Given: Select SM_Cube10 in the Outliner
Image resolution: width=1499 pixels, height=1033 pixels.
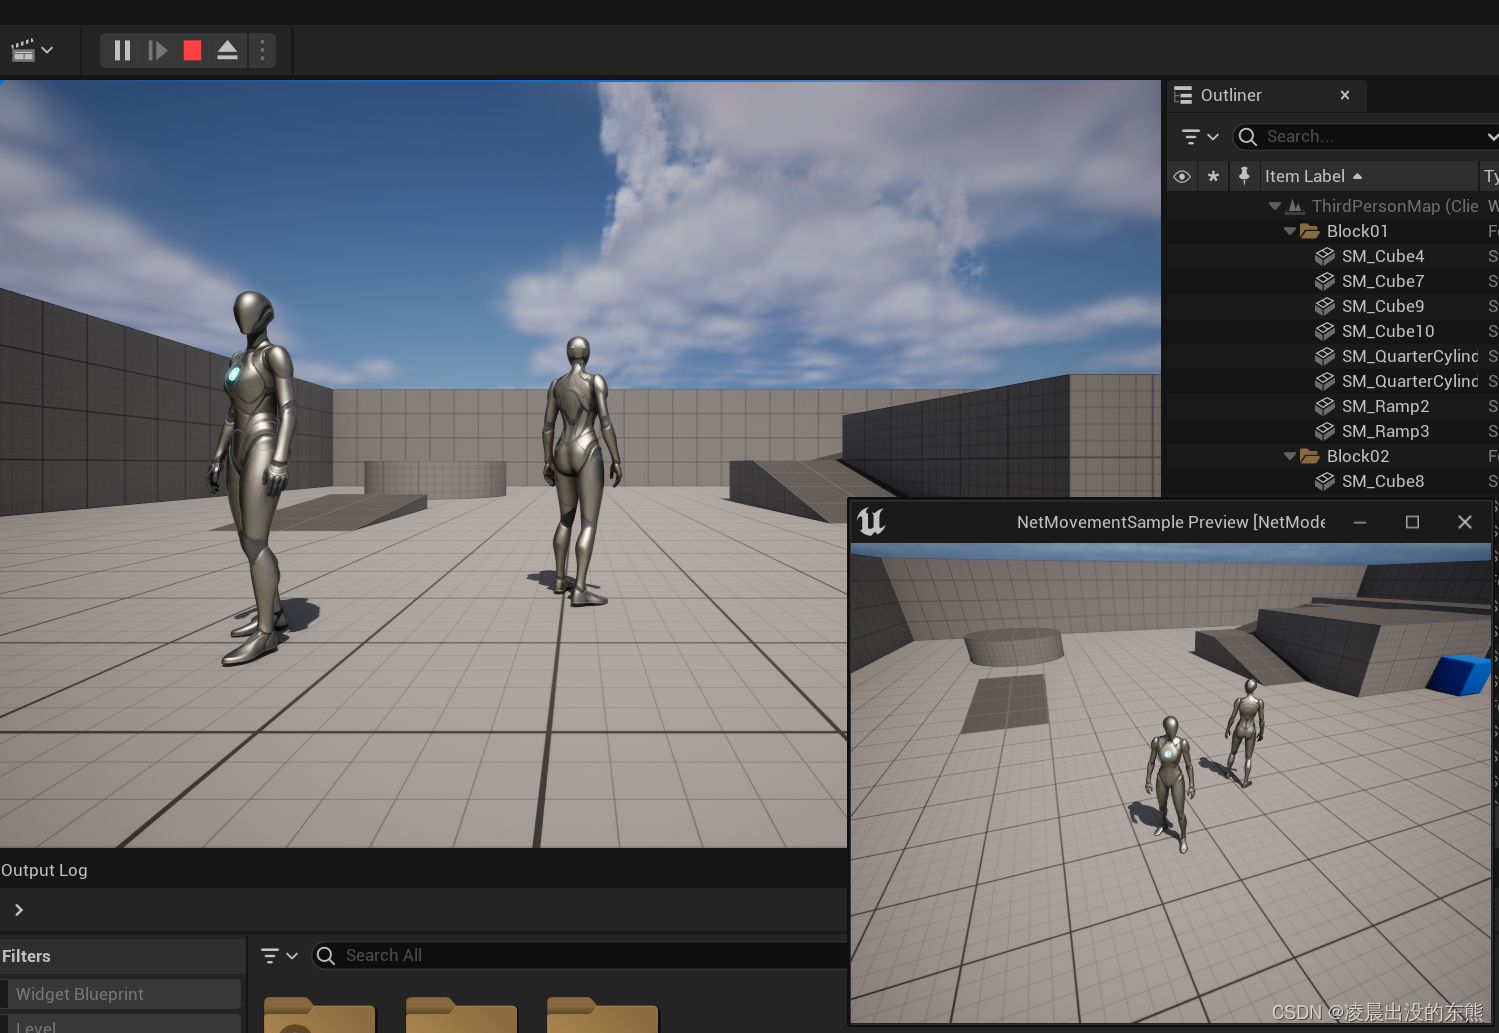Looking at the screenshot, I should pyautogui.click(x=1332, y=331).
